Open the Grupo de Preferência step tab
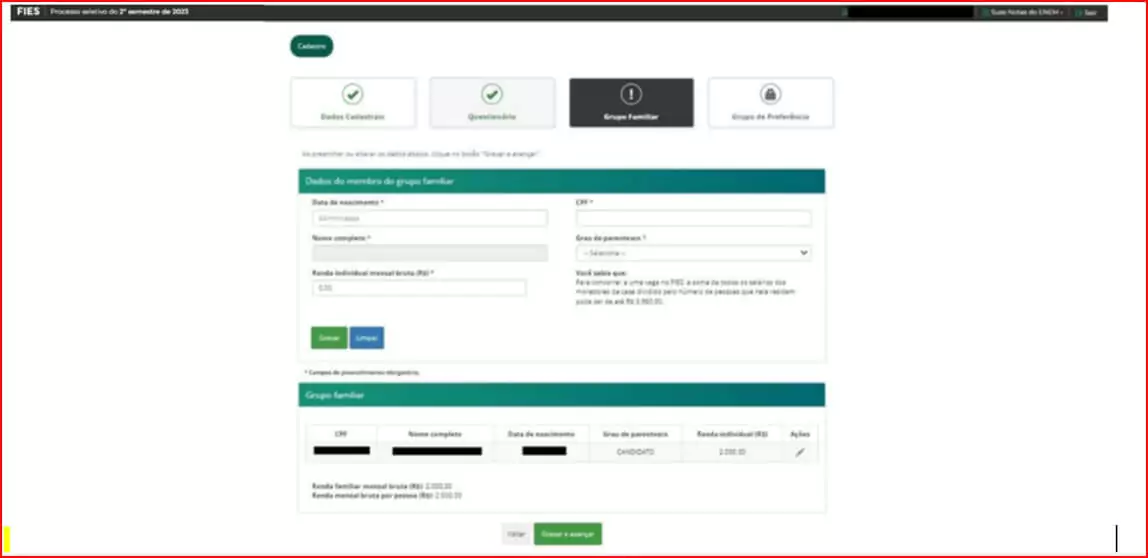 coord(770,103)
